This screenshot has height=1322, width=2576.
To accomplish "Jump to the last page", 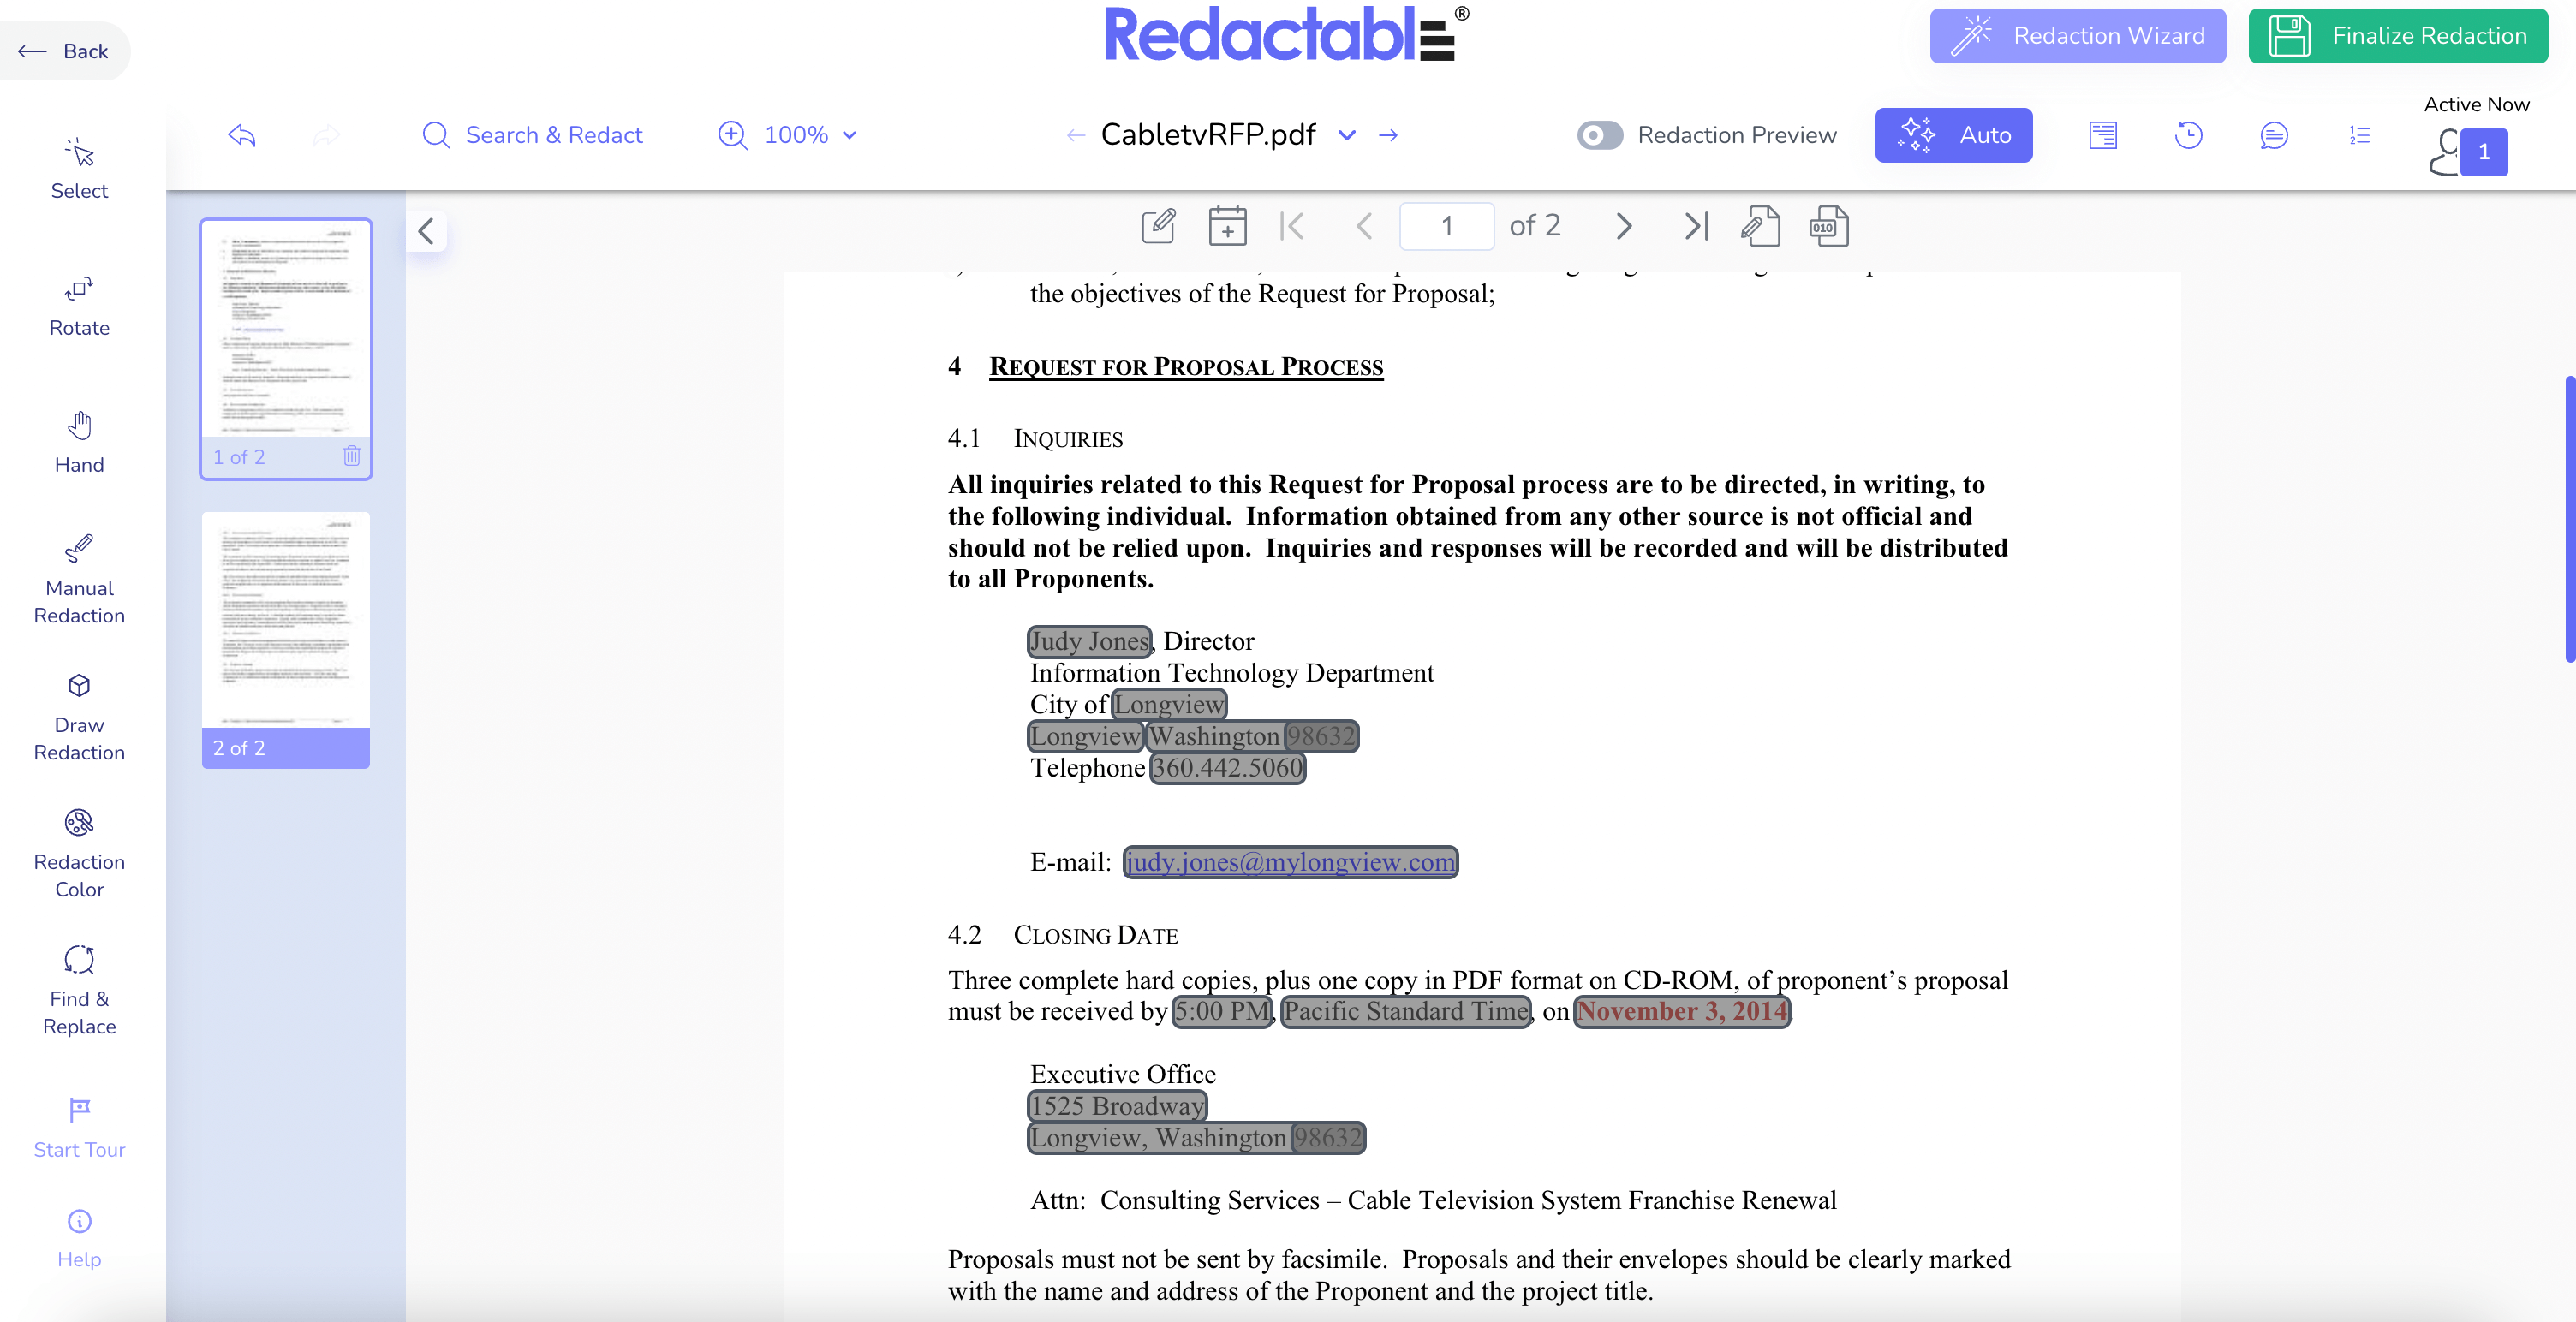I will pyautogui.click(x=1696, y=226).
